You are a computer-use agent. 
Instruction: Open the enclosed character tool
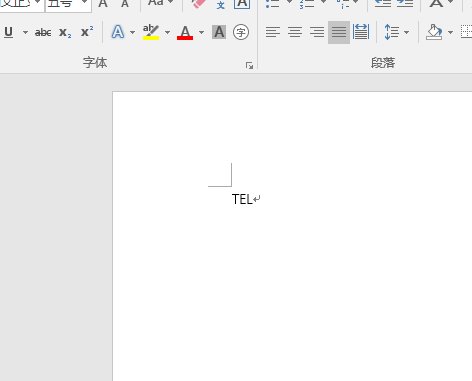point(241,32)
